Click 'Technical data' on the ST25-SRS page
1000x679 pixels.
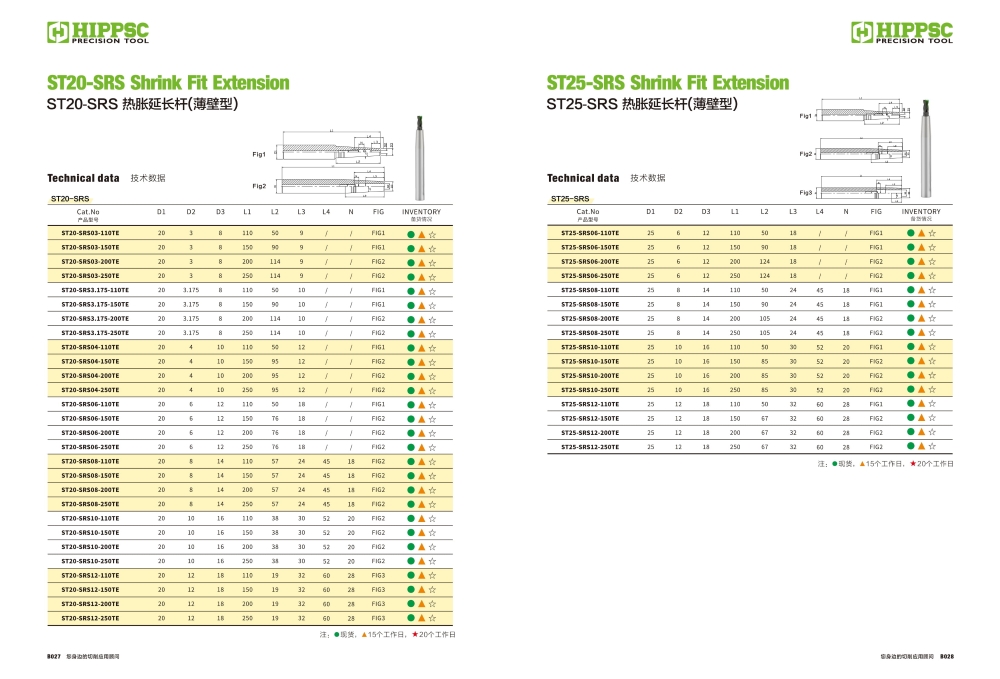click(x=583, y=179)
